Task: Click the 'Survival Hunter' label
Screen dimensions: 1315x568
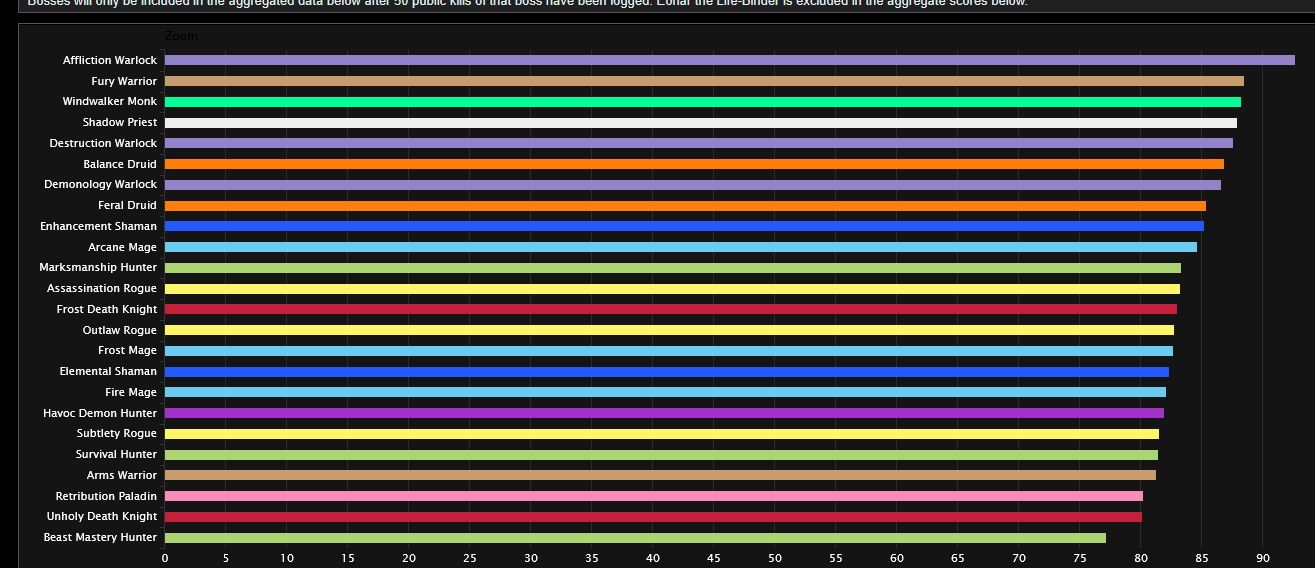Action: 117,455
